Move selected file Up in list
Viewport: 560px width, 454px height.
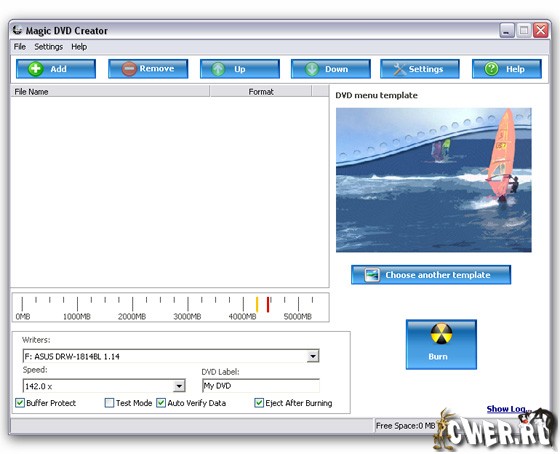240,69
